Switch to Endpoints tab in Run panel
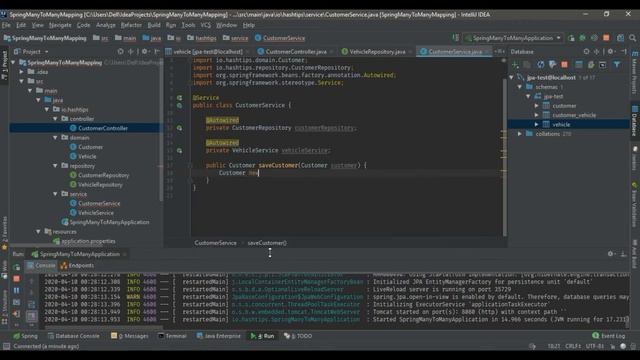640x360 pixels. pos(77,265)
